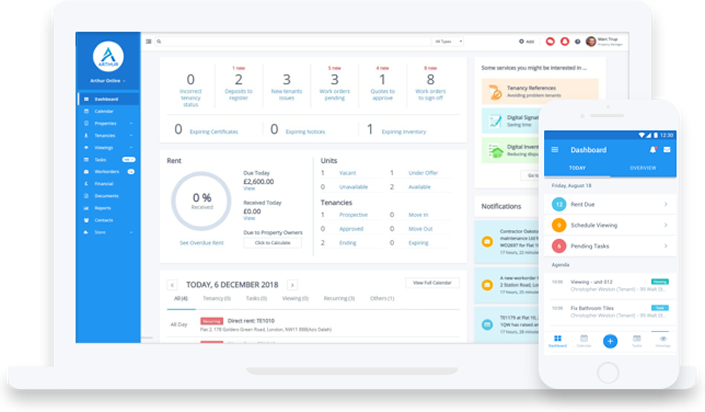Viewport: 705px width, 412px height.
Task: Switch to the Overview tab on the phone
Action: (642, 168)
